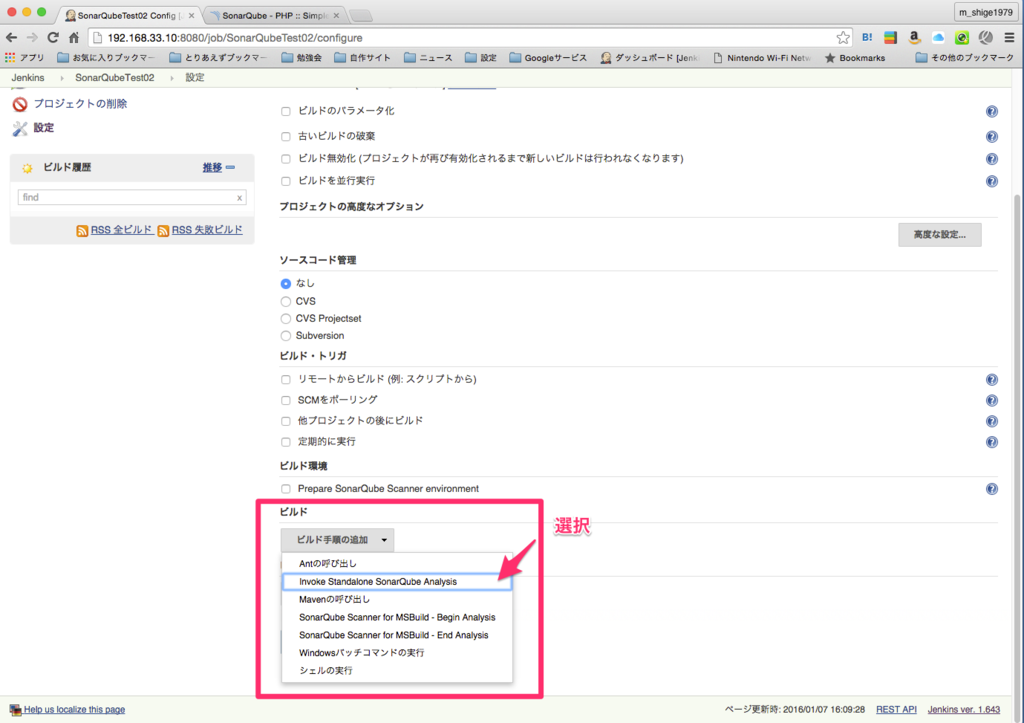Screen dimensions: 1024x723
Task: Check ビルドを並行実行 option
Action: click(285, 181)
